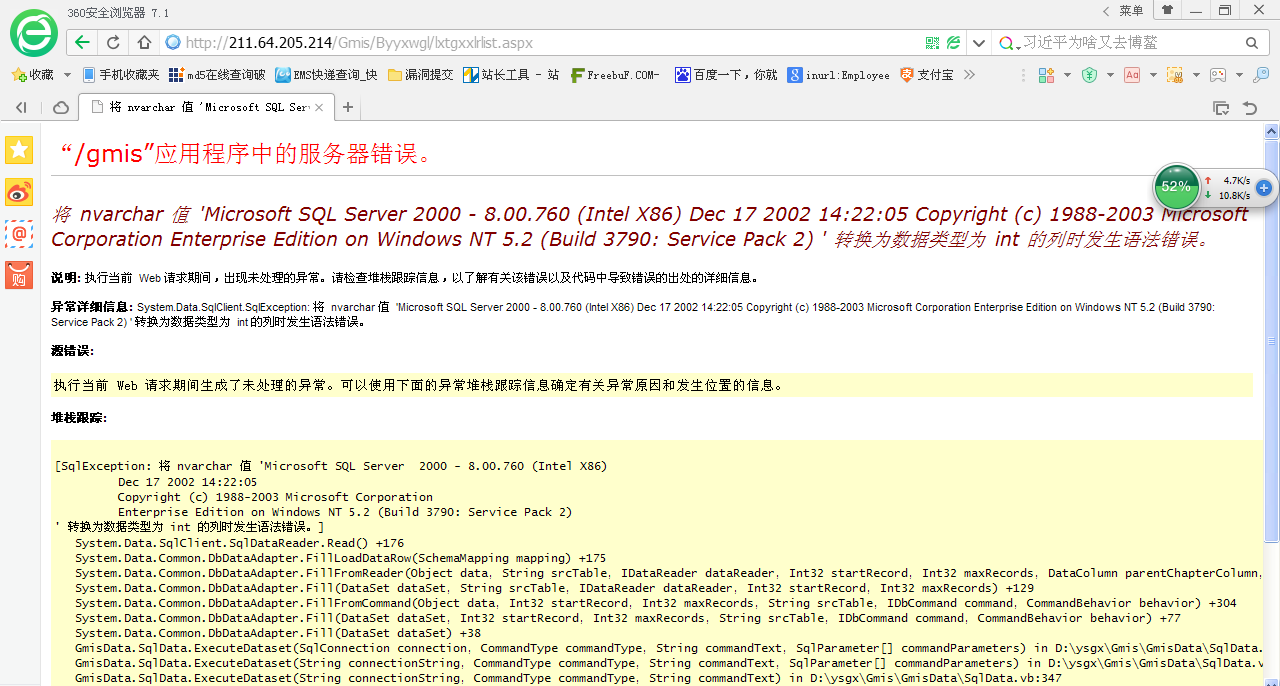The height and width of the screenshot is (686, 1280).
Task: Click the magnifier search button
Action: 1251,43
